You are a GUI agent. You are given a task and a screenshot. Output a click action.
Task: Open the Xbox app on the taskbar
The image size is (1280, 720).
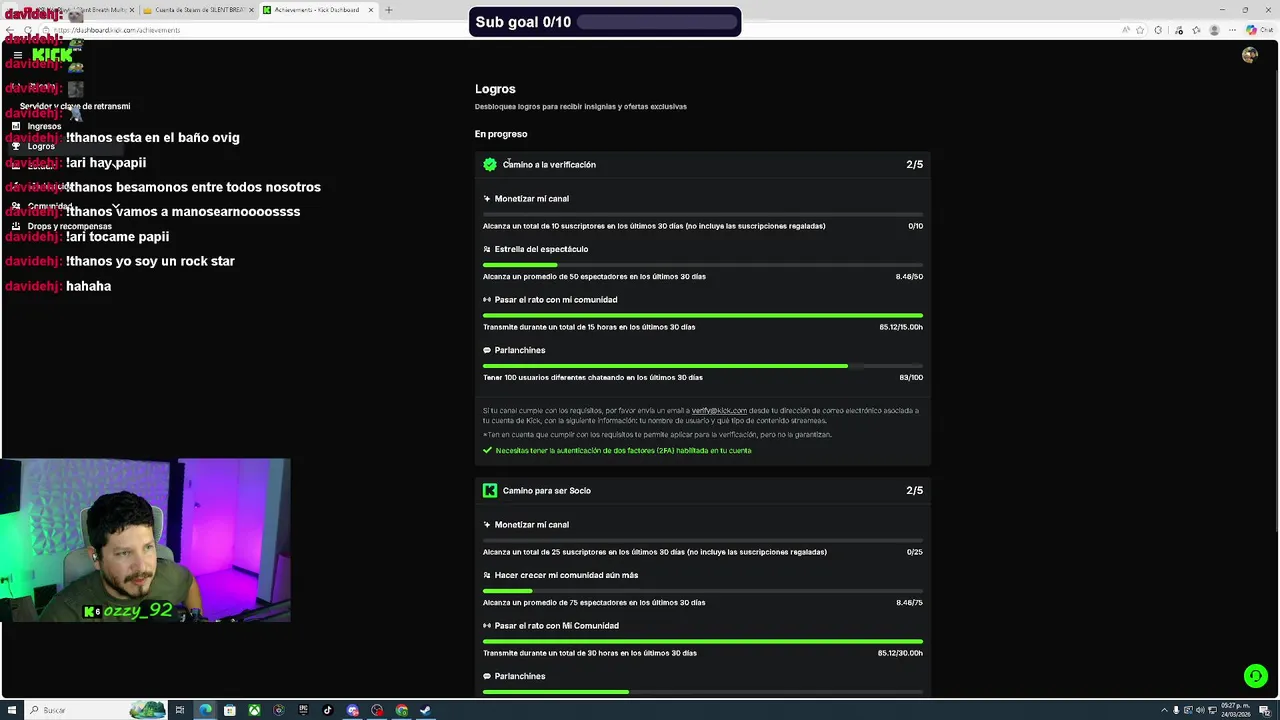pyautogui.click(x=254, y=710)
